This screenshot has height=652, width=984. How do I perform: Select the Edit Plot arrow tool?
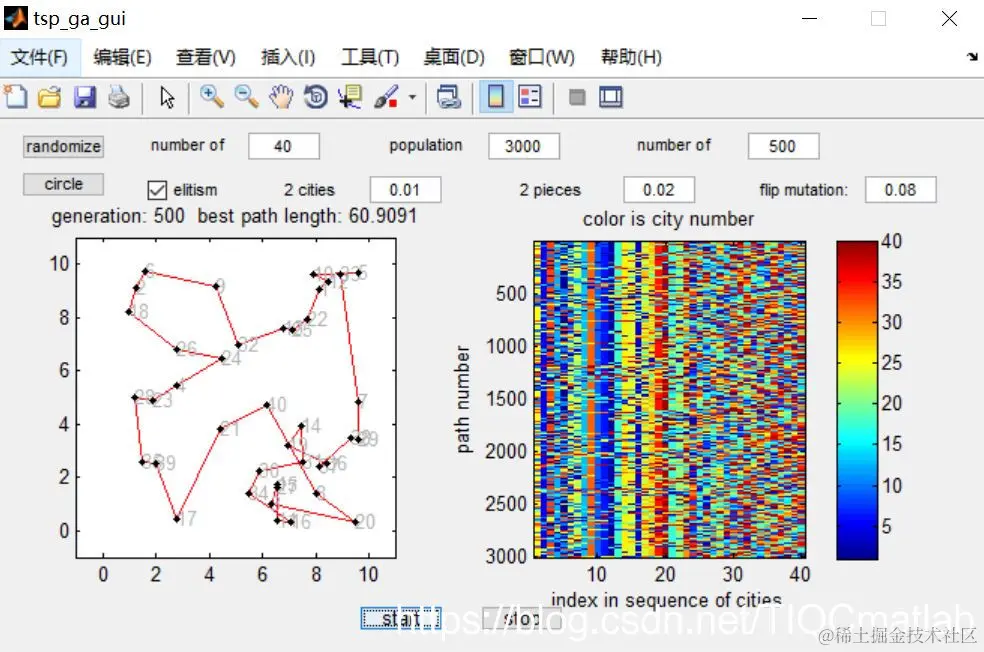pos(167,97)
